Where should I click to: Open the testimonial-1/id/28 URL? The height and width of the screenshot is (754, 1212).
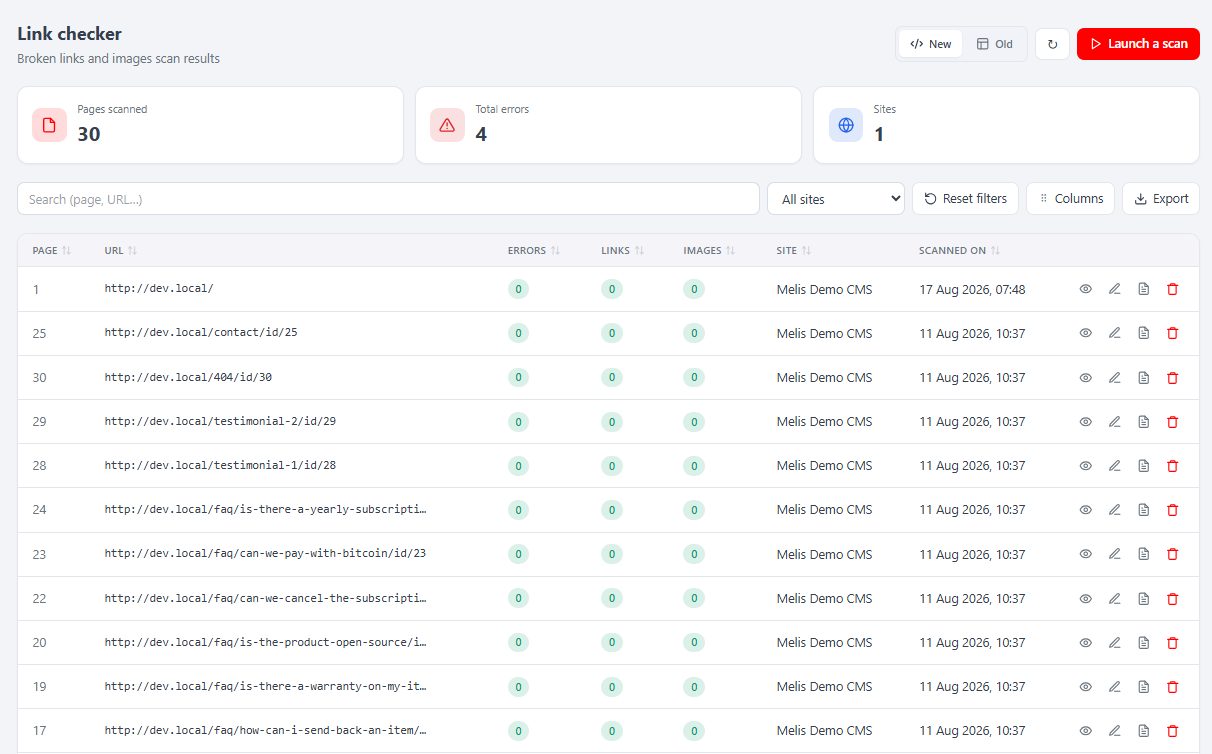[220, 466]
